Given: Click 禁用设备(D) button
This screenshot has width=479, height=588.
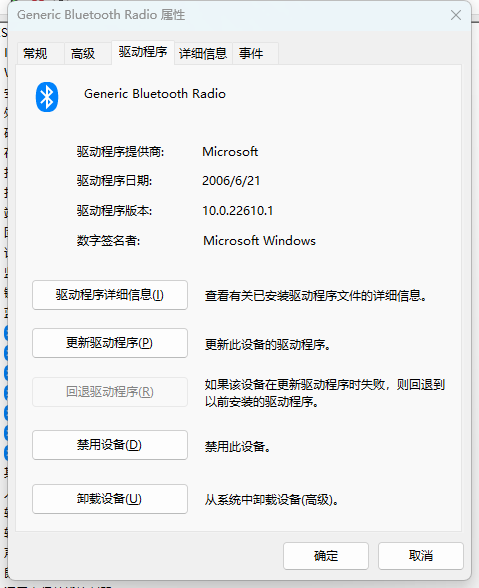Looking at the screenshot, I should [x=110, y=445].
